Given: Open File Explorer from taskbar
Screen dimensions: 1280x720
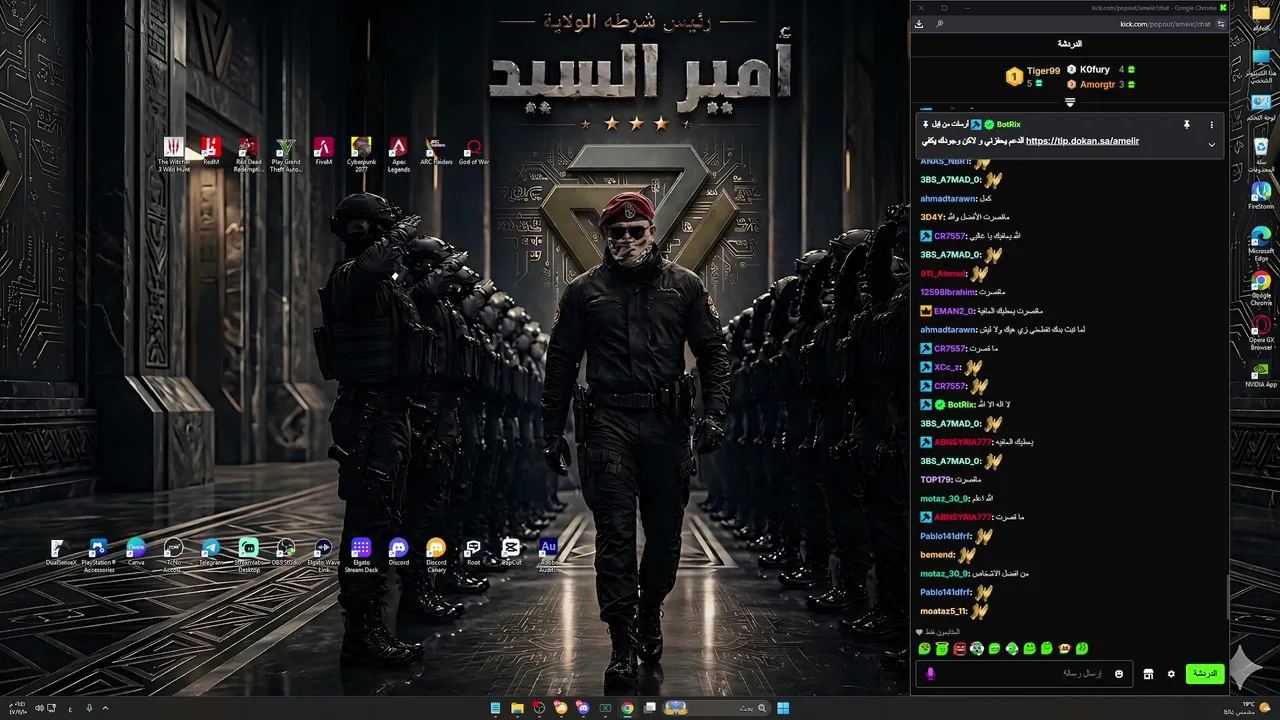Looking at the screenshot, I should (517, 708).
